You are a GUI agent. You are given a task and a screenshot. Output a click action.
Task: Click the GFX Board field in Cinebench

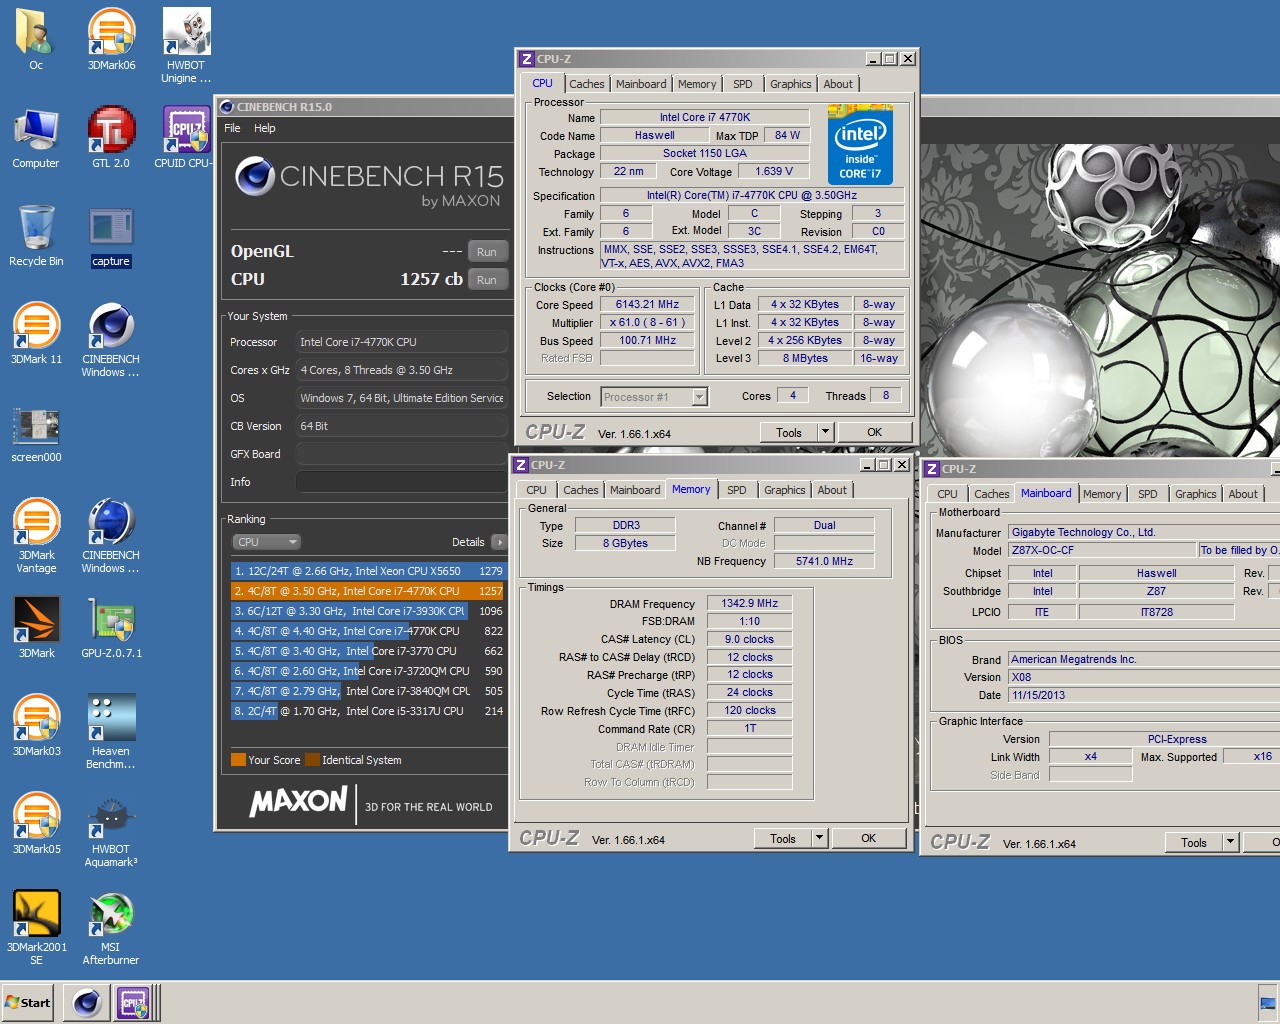pos(402,454)
